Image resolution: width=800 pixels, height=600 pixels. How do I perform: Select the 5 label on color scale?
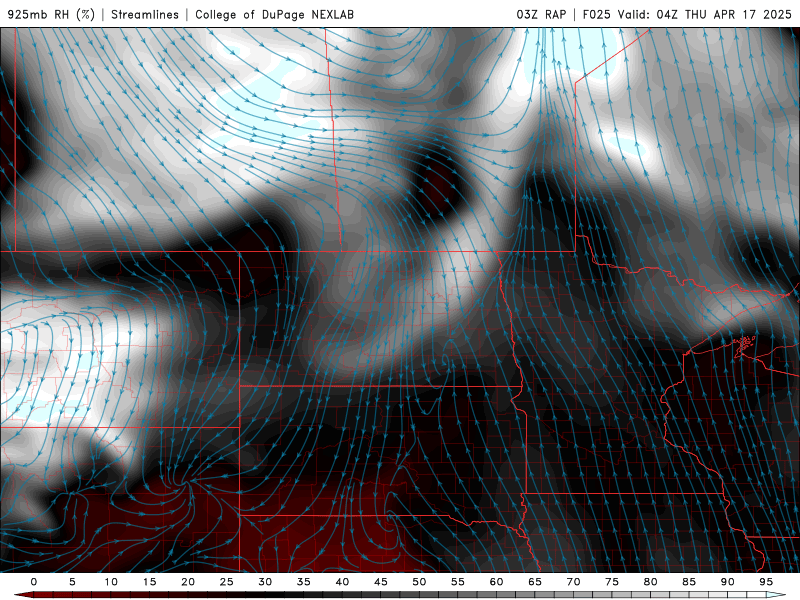72,582
